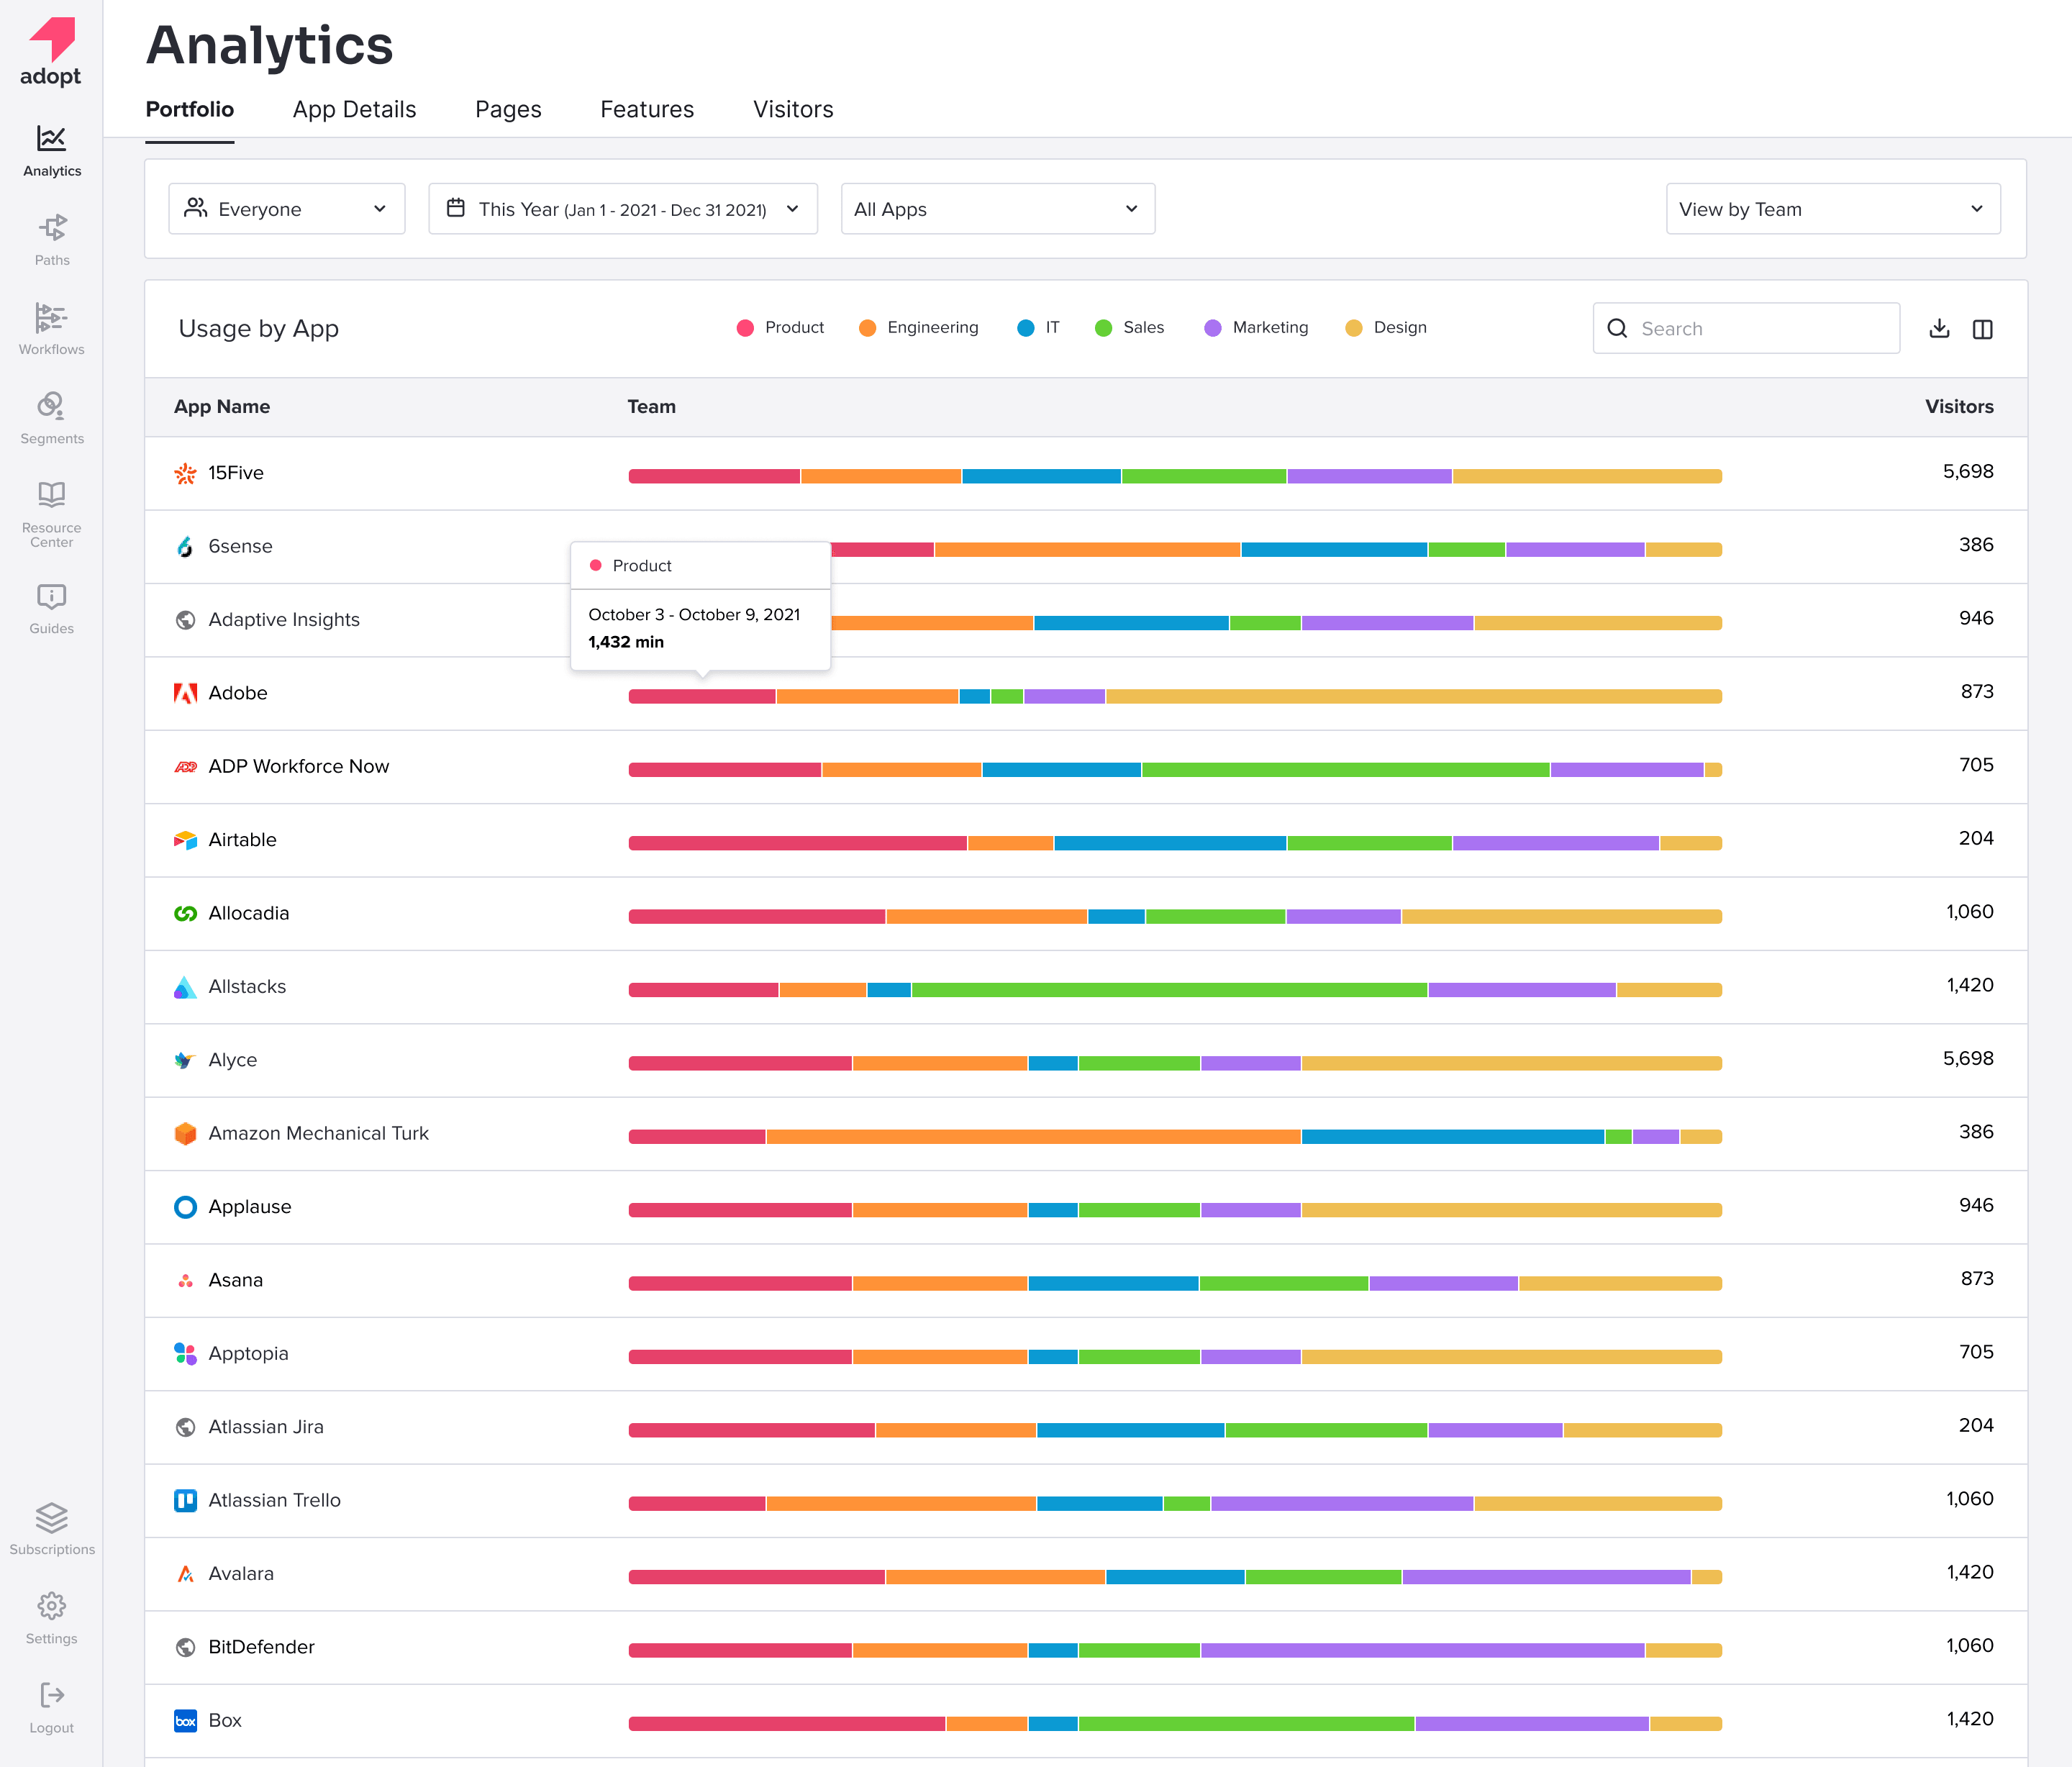Click the Allstacks app icon
The height and width of the screenshot is (1767, 2072).
185,987
